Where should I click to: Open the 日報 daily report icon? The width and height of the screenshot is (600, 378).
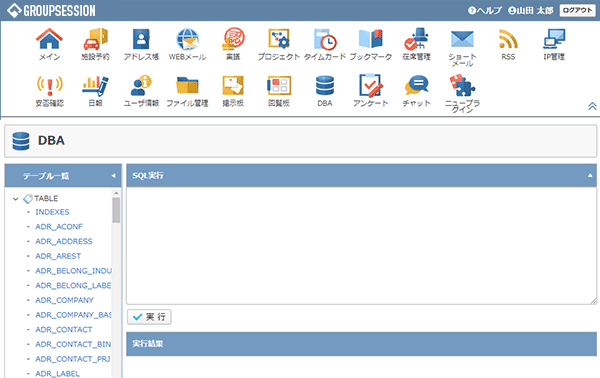[x=95, y=86]
